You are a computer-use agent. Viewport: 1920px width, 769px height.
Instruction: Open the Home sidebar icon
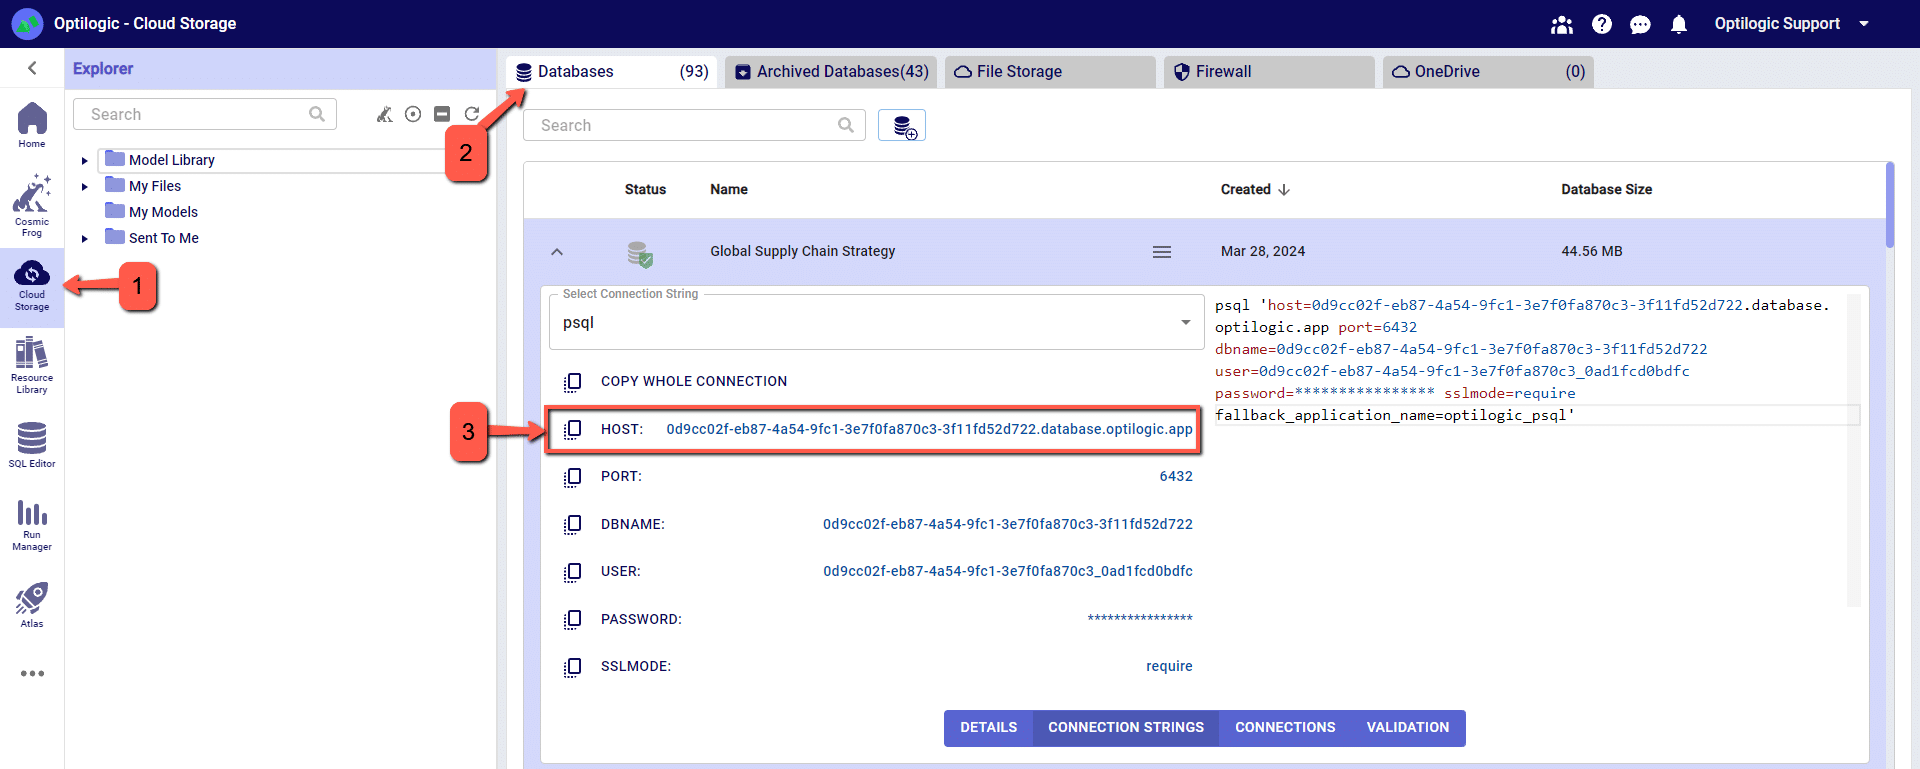tap(32, 125)
